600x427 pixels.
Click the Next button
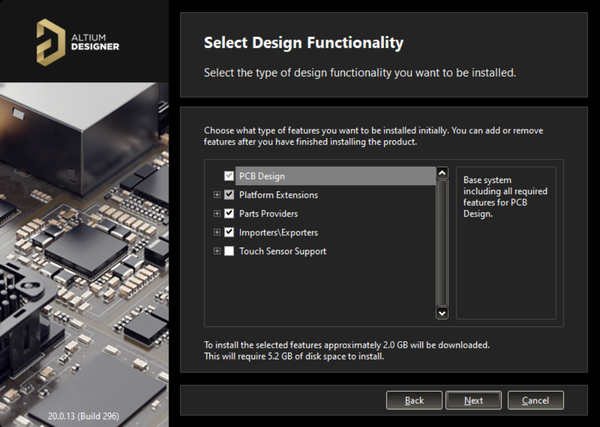click(x=474, y=400)
